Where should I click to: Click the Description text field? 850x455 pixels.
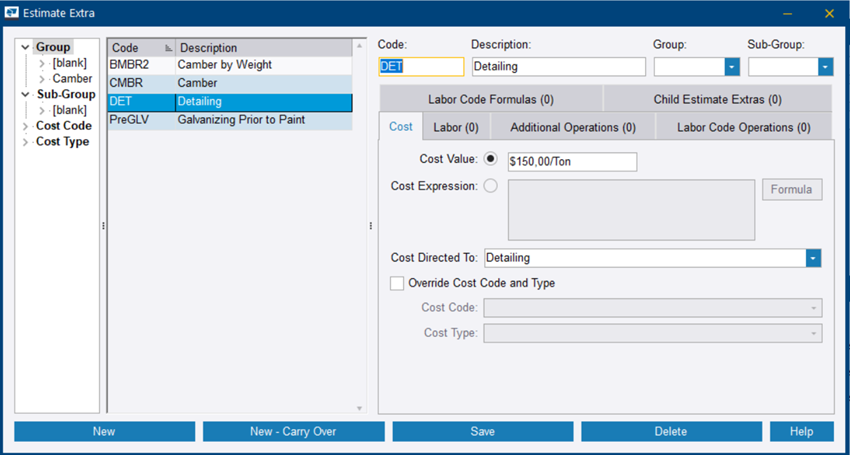(x=558, y=67)
